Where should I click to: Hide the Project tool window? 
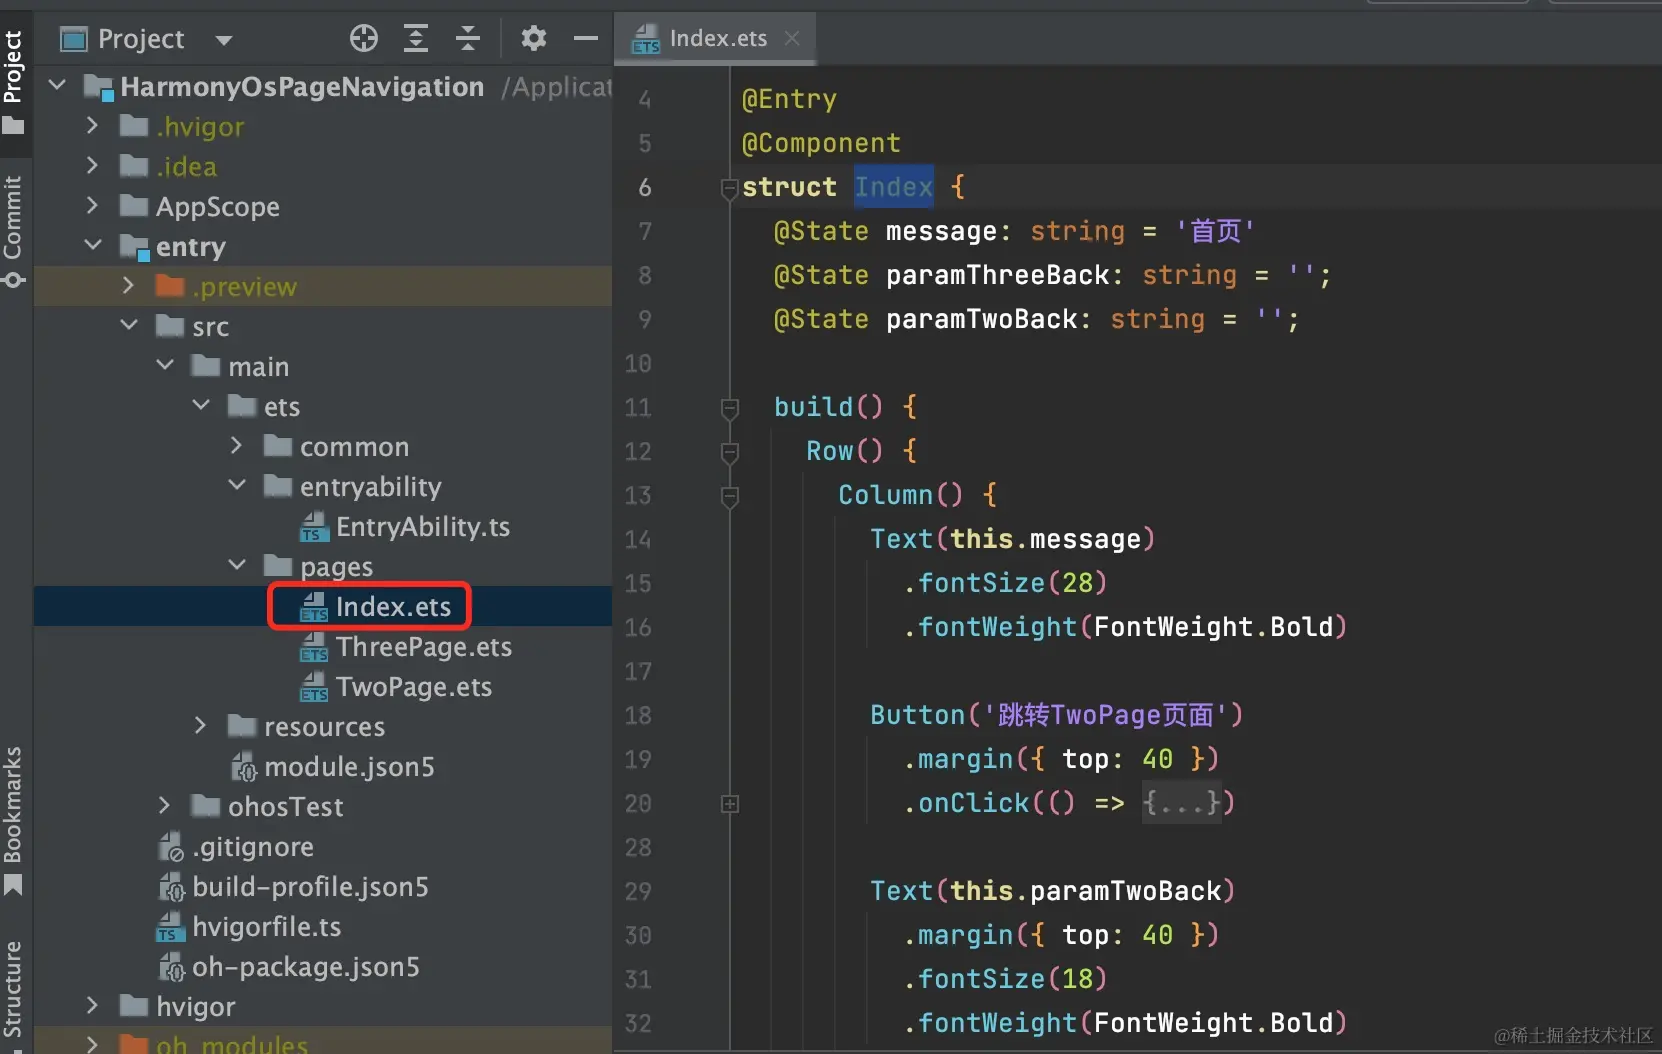click(586, 39)
